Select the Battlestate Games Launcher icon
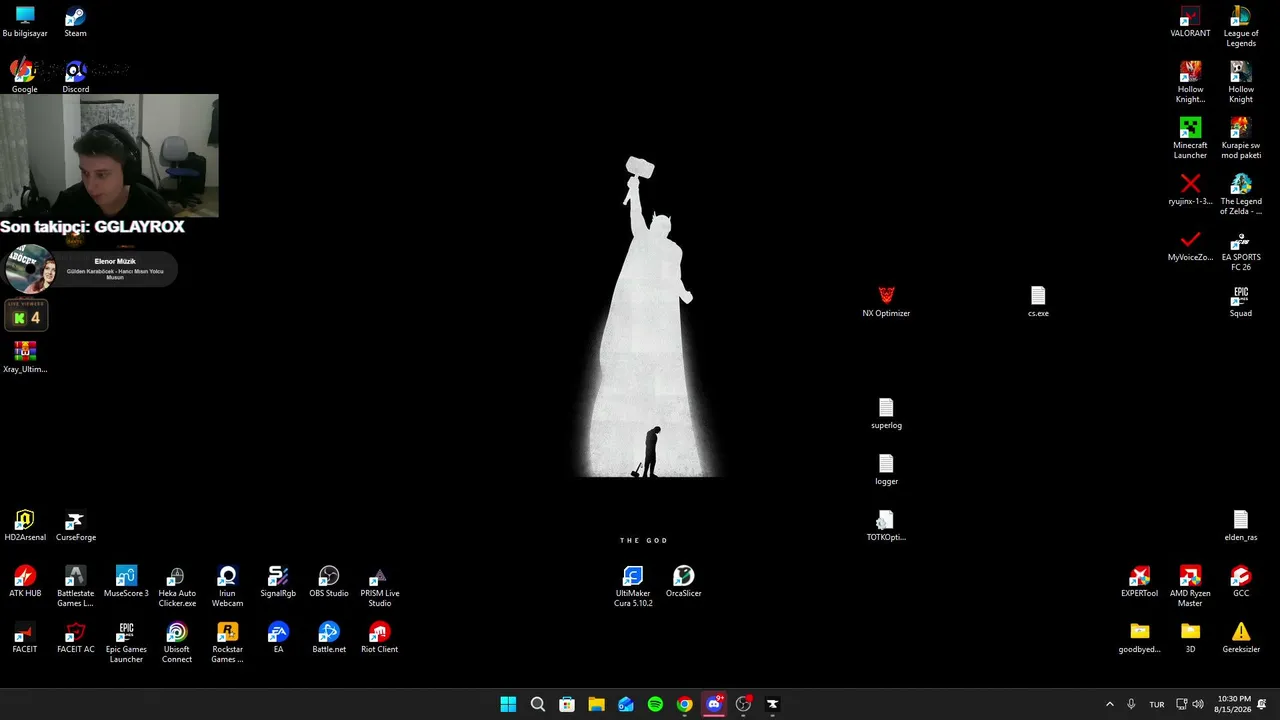Screen dimensions: 1280x720 click(75, 587)
